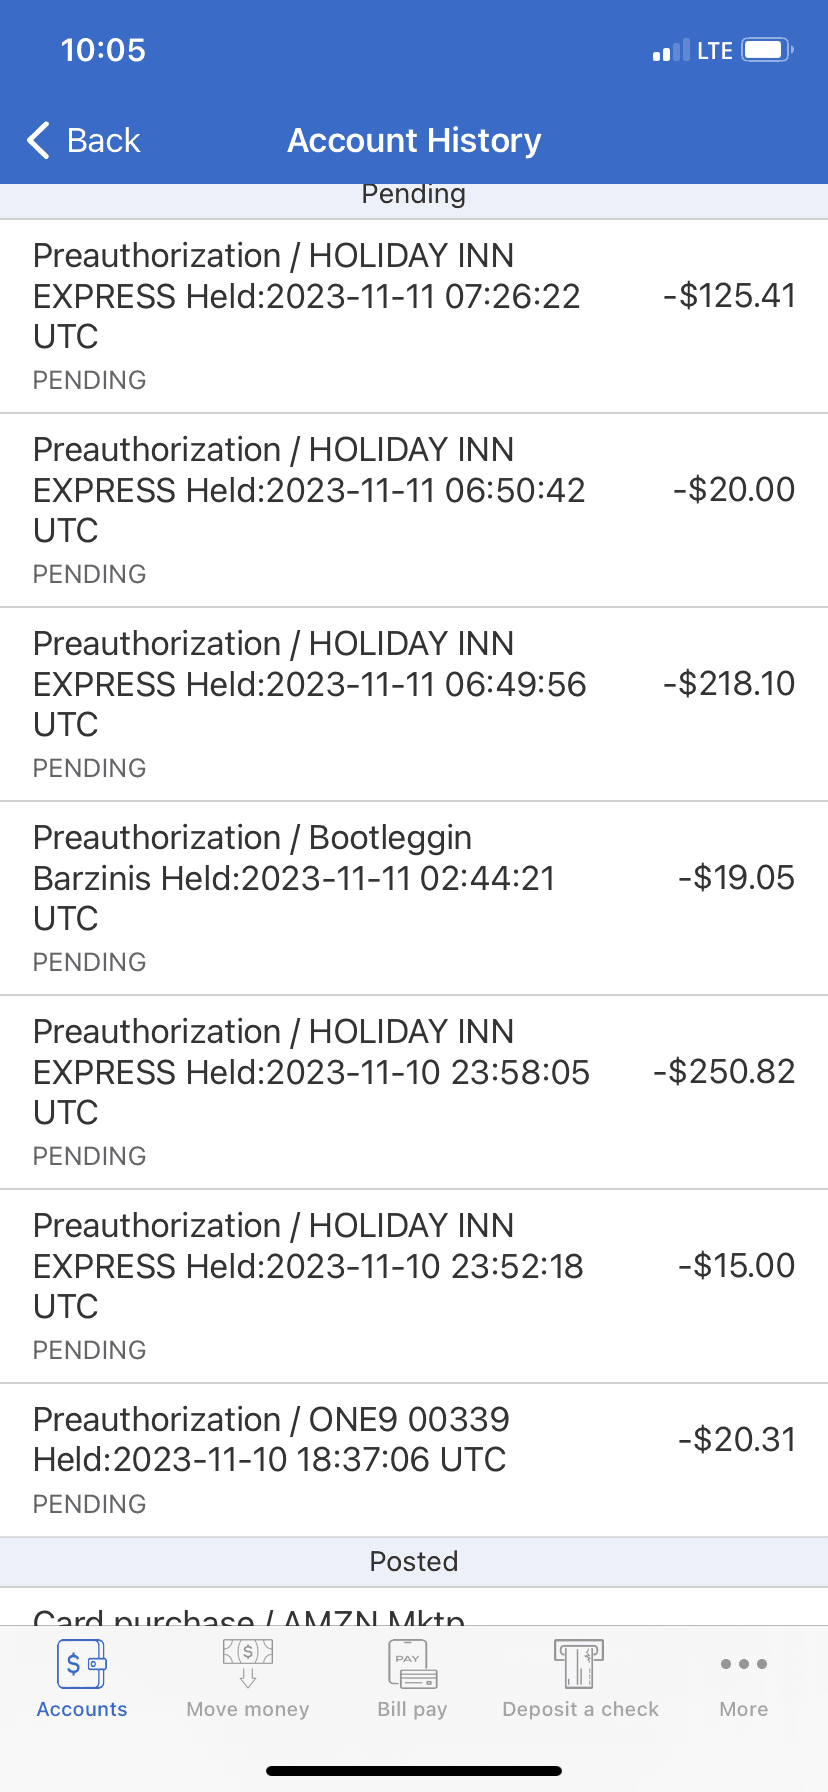Tap the Posted section header
This screenshot has width=828, height=1792.
(x=414, y=1562)
